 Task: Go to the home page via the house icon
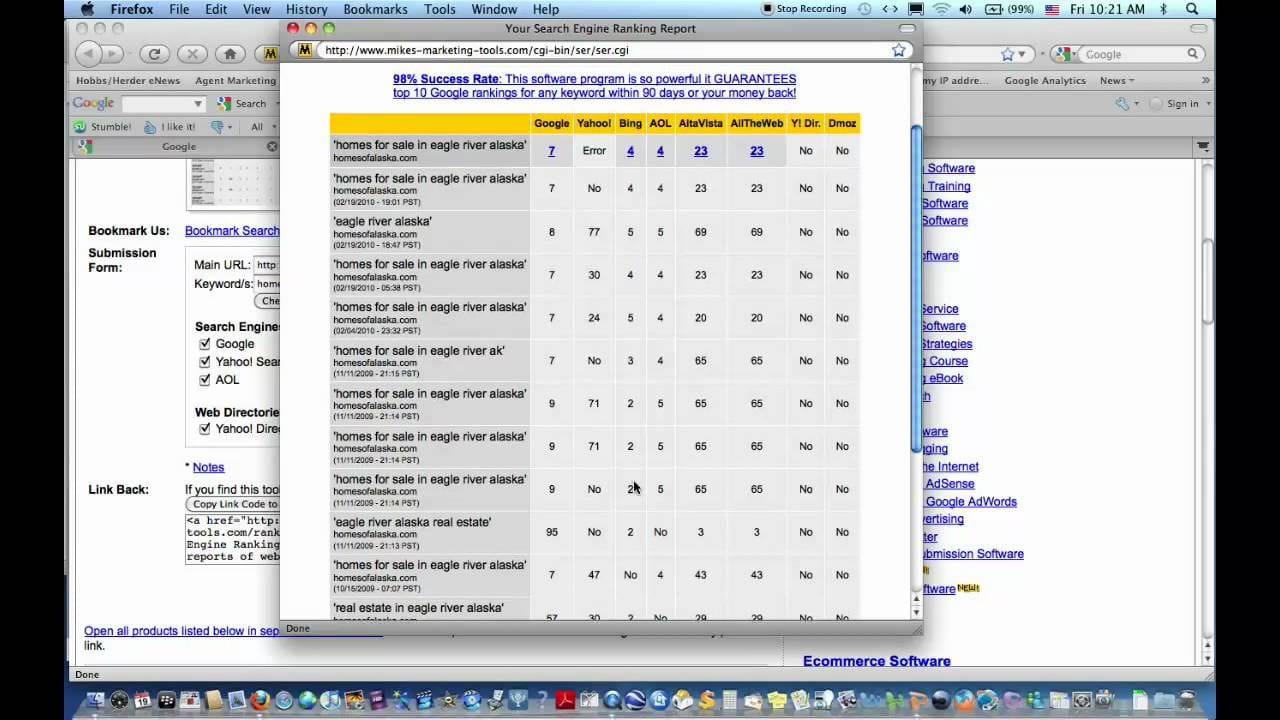click(x=230, y=54)
